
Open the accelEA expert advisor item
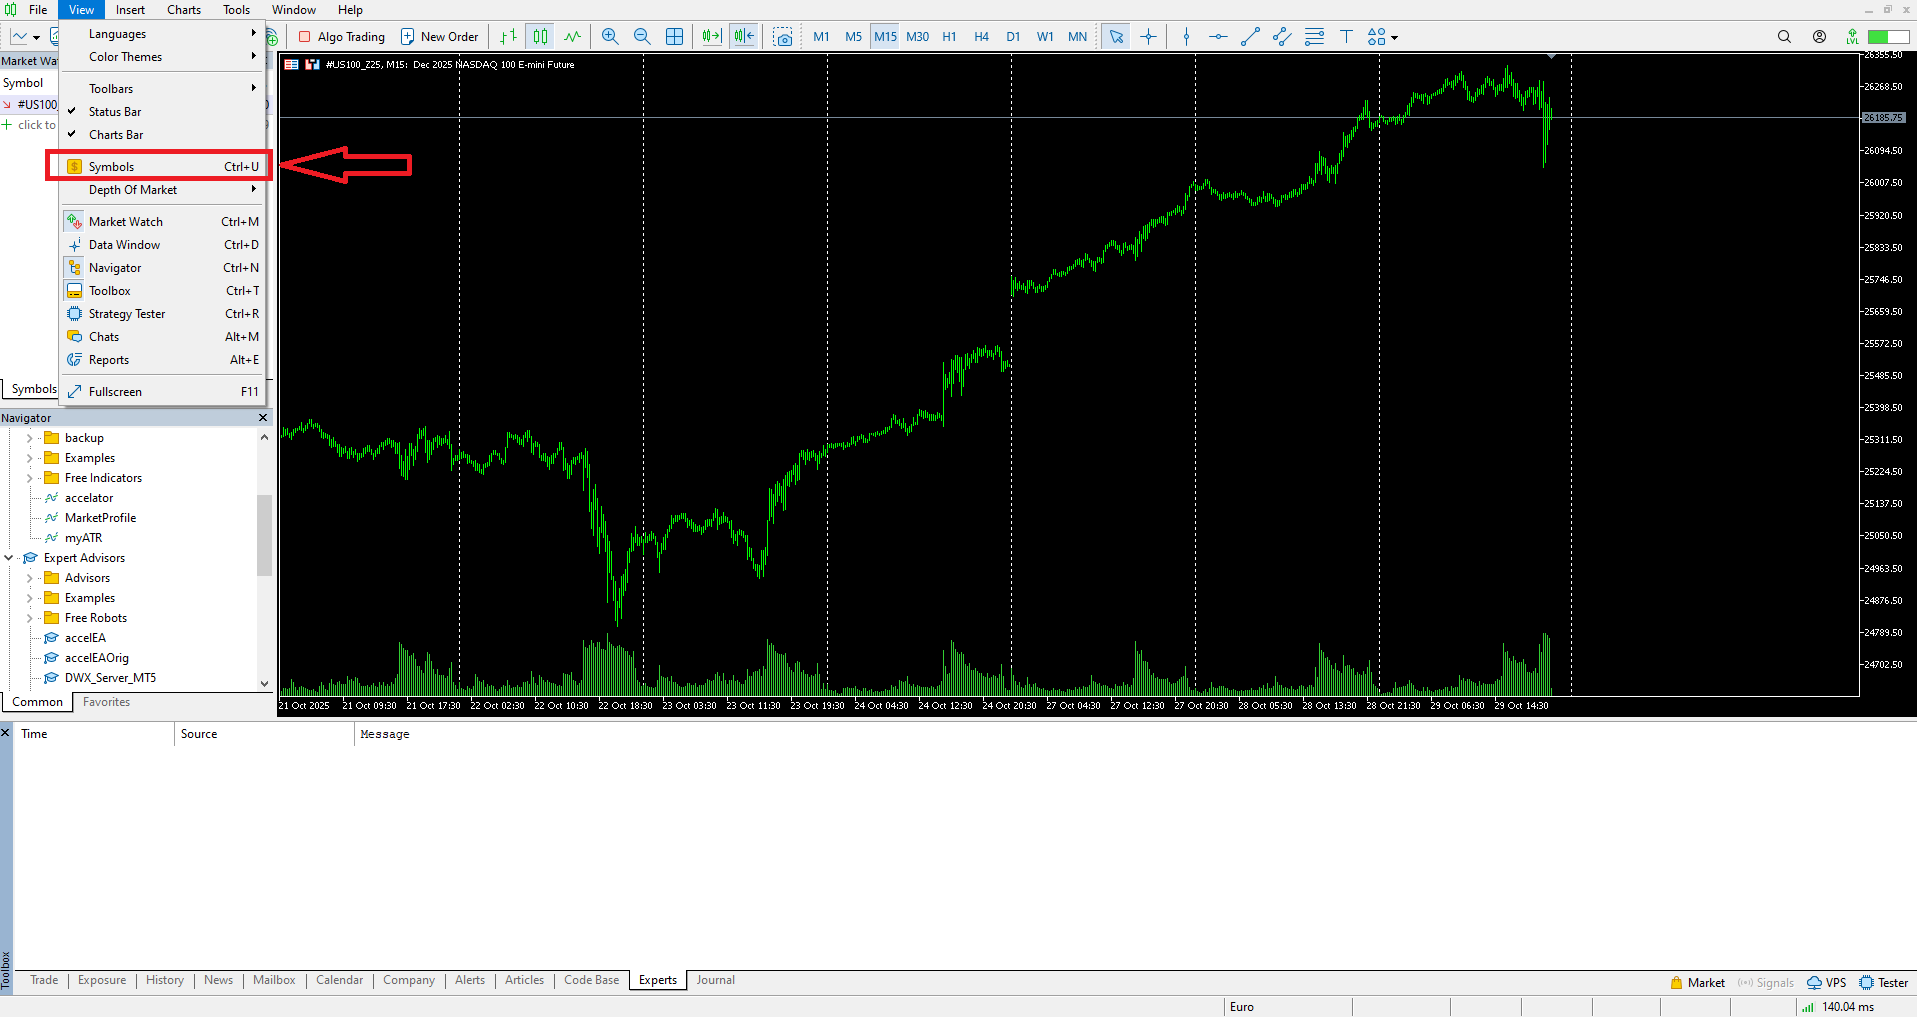pos(85,638)
